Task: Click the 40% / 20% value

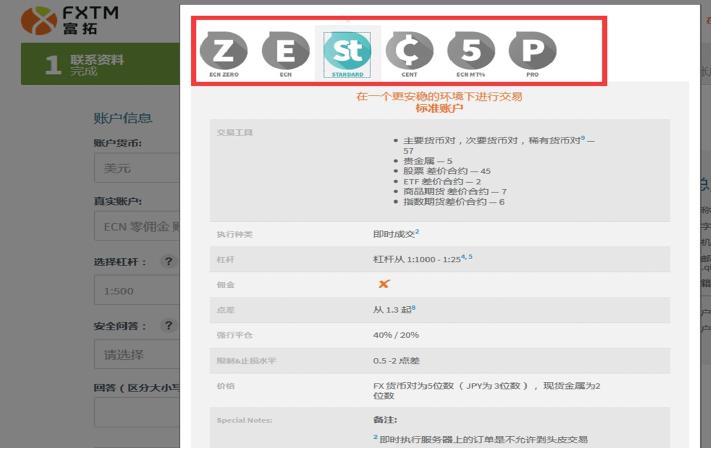Action: point(396,335)
